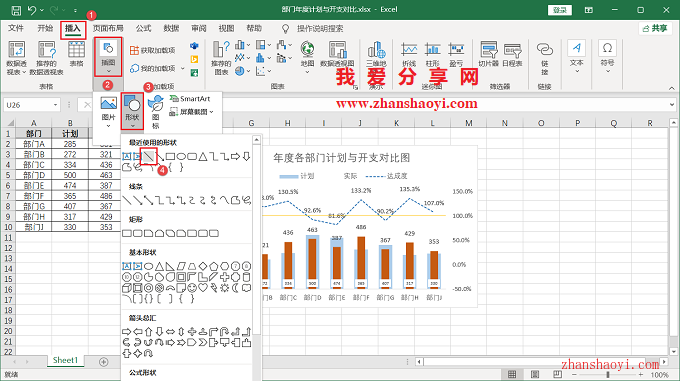Insert a 表格 table
680x381 pixels.
(76, 54)
